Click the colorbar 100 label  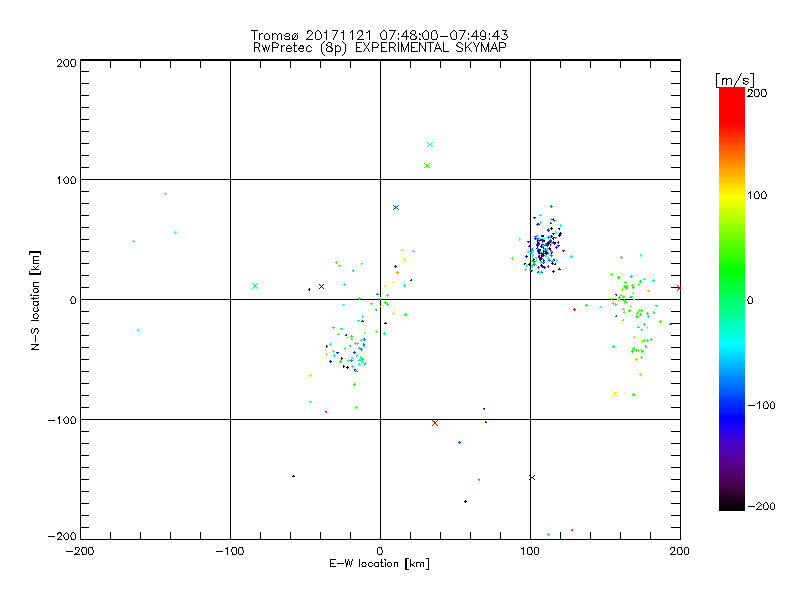tap(757, 195)
